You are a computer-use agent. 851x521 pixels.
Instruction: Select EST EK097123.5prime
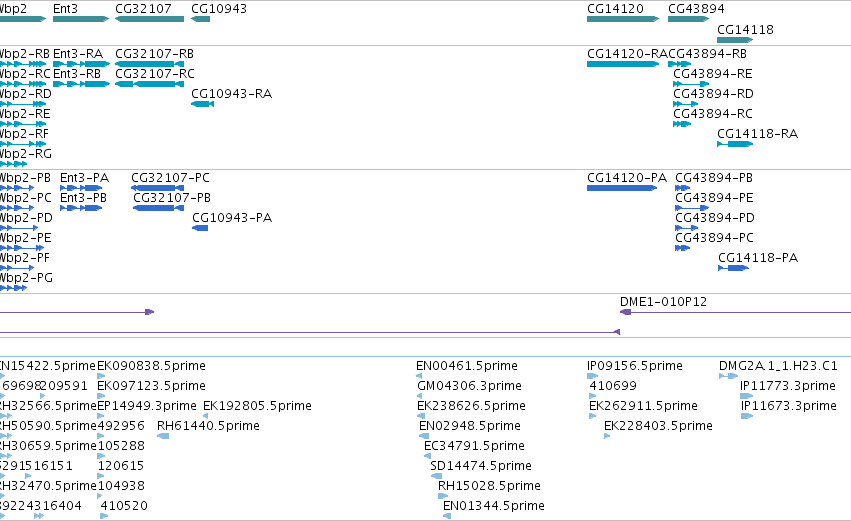click(101, 396)
